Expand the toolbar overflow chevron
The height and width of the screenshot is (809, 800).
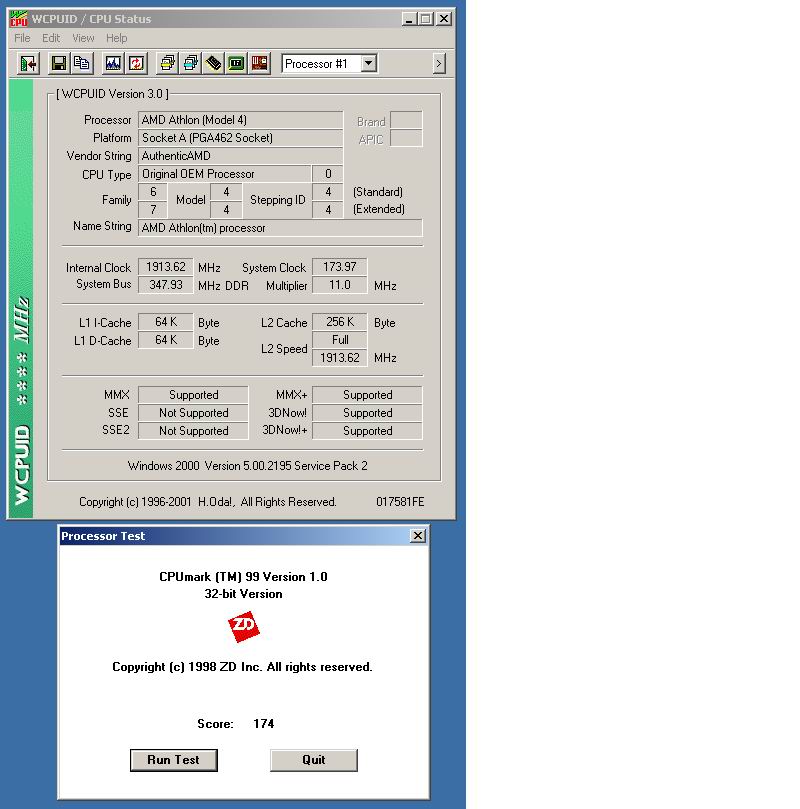439,63
